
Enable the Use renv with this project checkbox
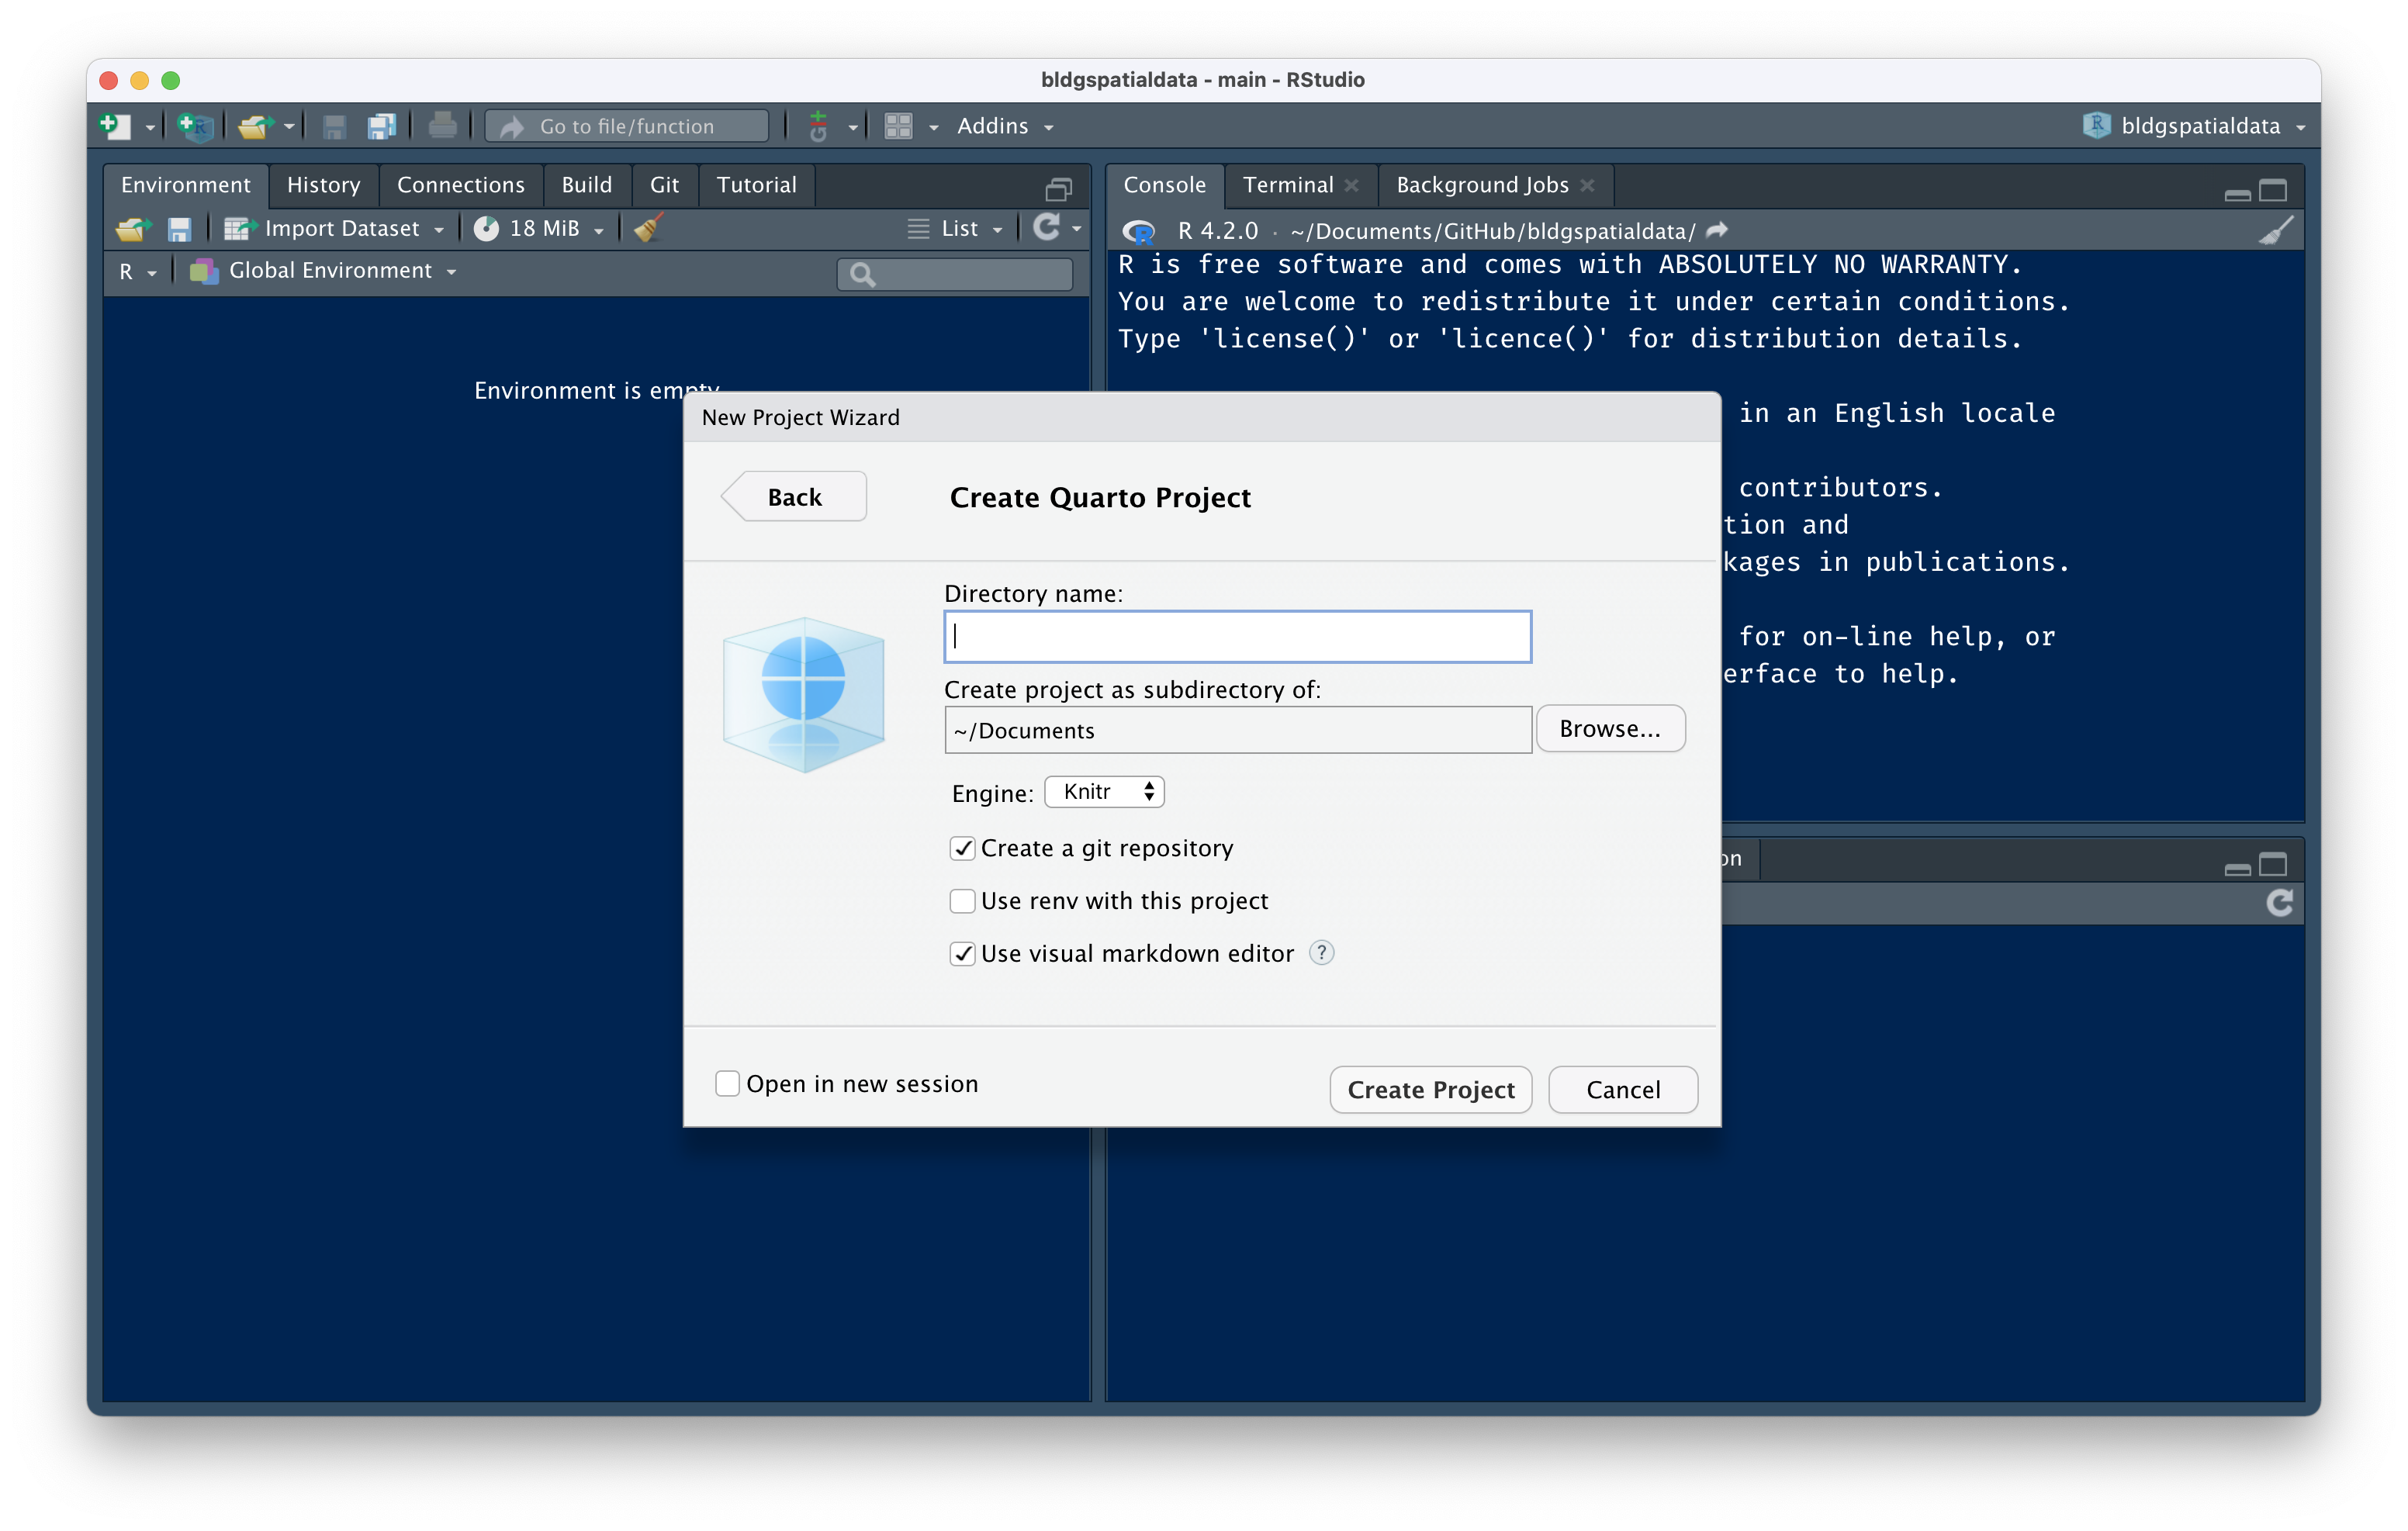[x=962, y=900]
